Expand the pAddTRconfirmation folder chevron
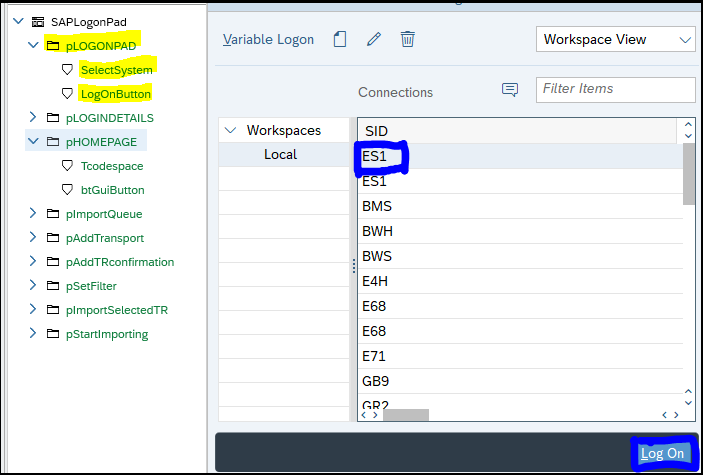Screen dimensions: 703x475 click(x=33, y=261)
